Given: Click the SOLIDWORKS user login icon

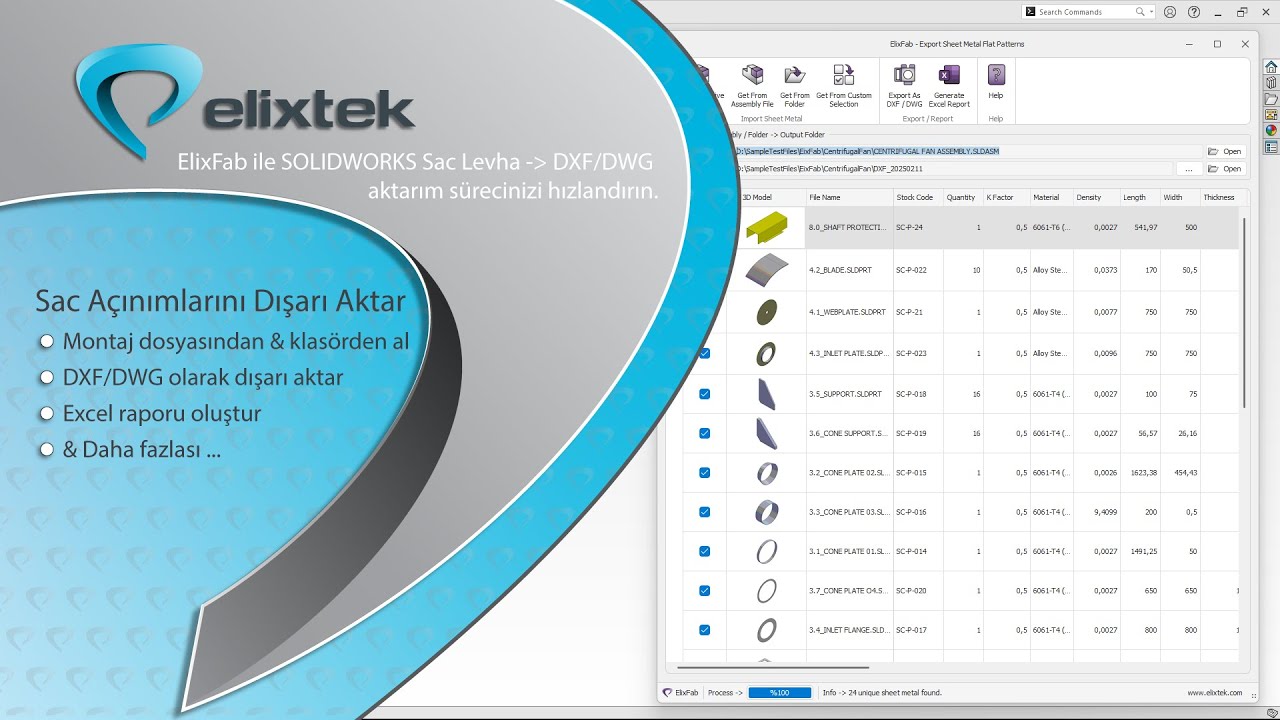Looking at the screenshot, I should point(1171,12).
